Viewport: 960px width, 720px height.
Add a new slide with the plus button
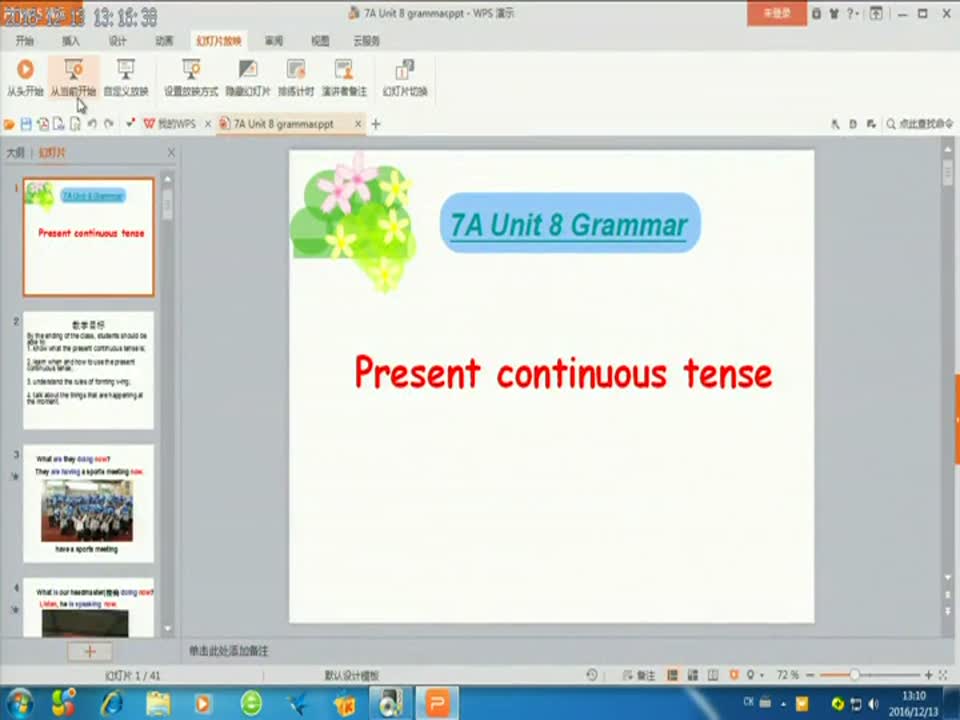[89, 651]
